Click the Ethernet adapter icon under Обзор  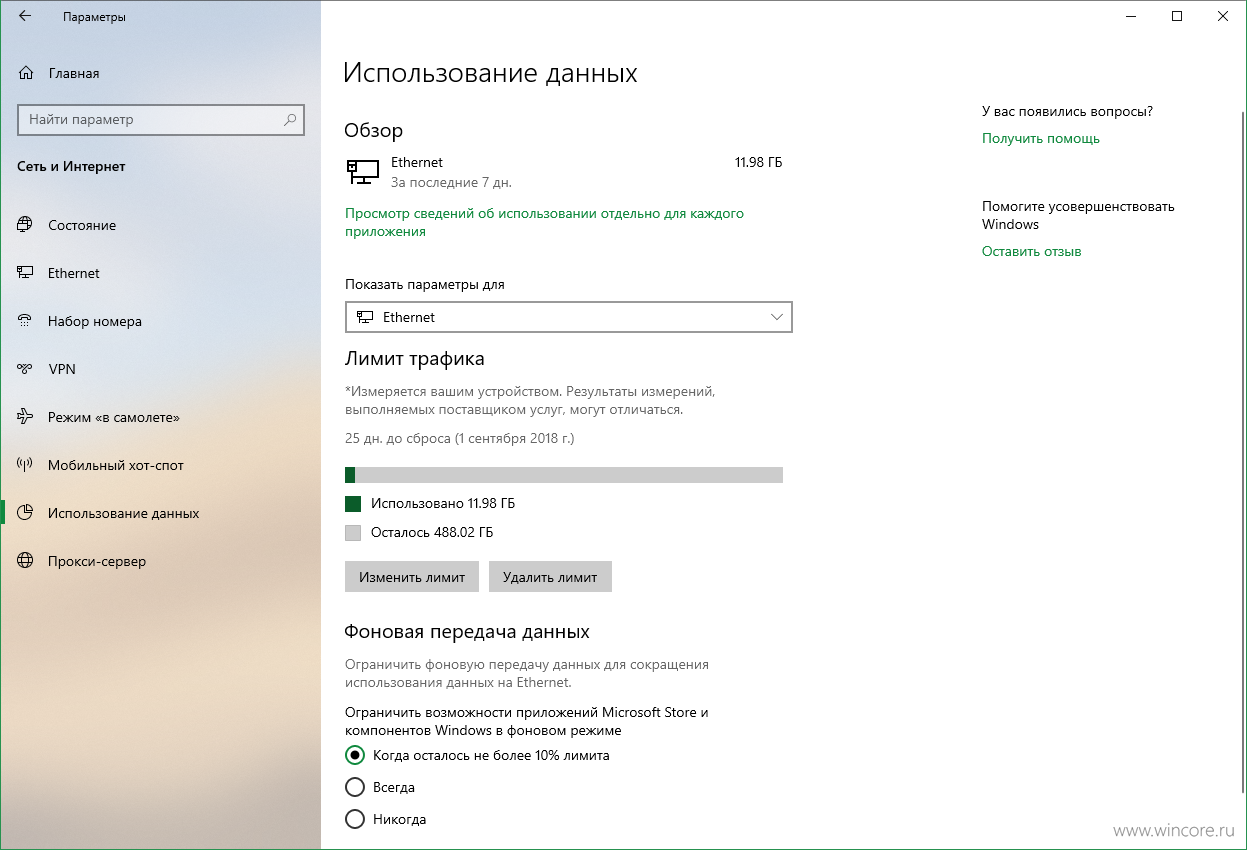(x=362, y=172)
